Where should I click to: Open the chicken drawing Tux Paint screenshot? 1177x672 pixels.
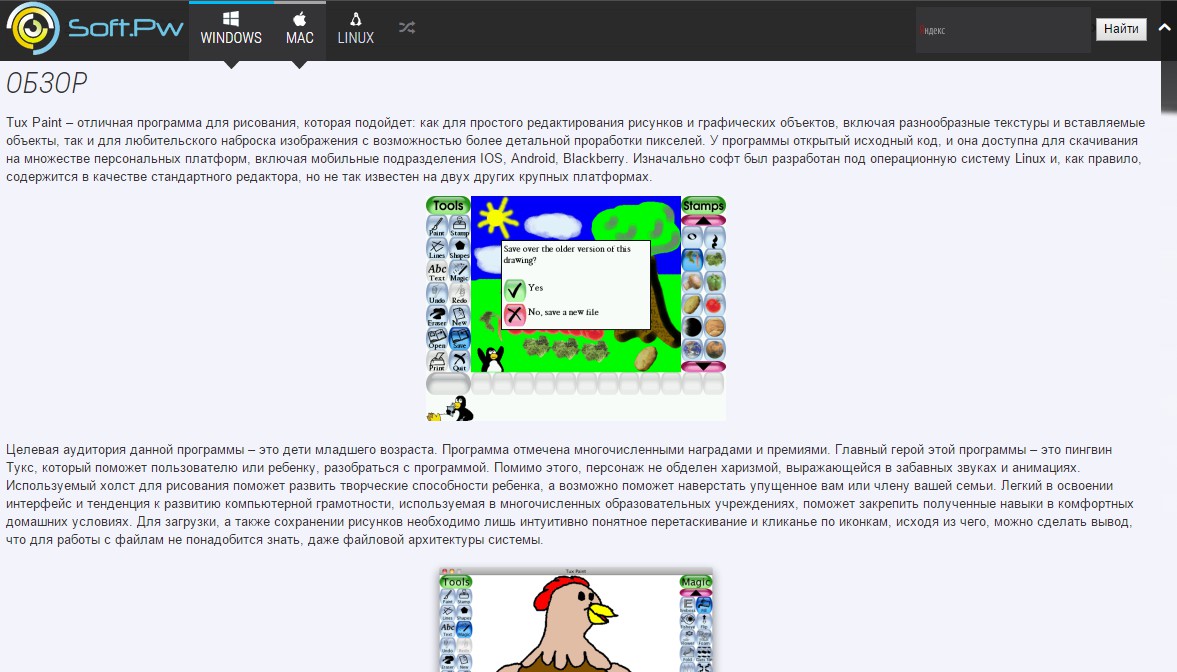[576, 620]
